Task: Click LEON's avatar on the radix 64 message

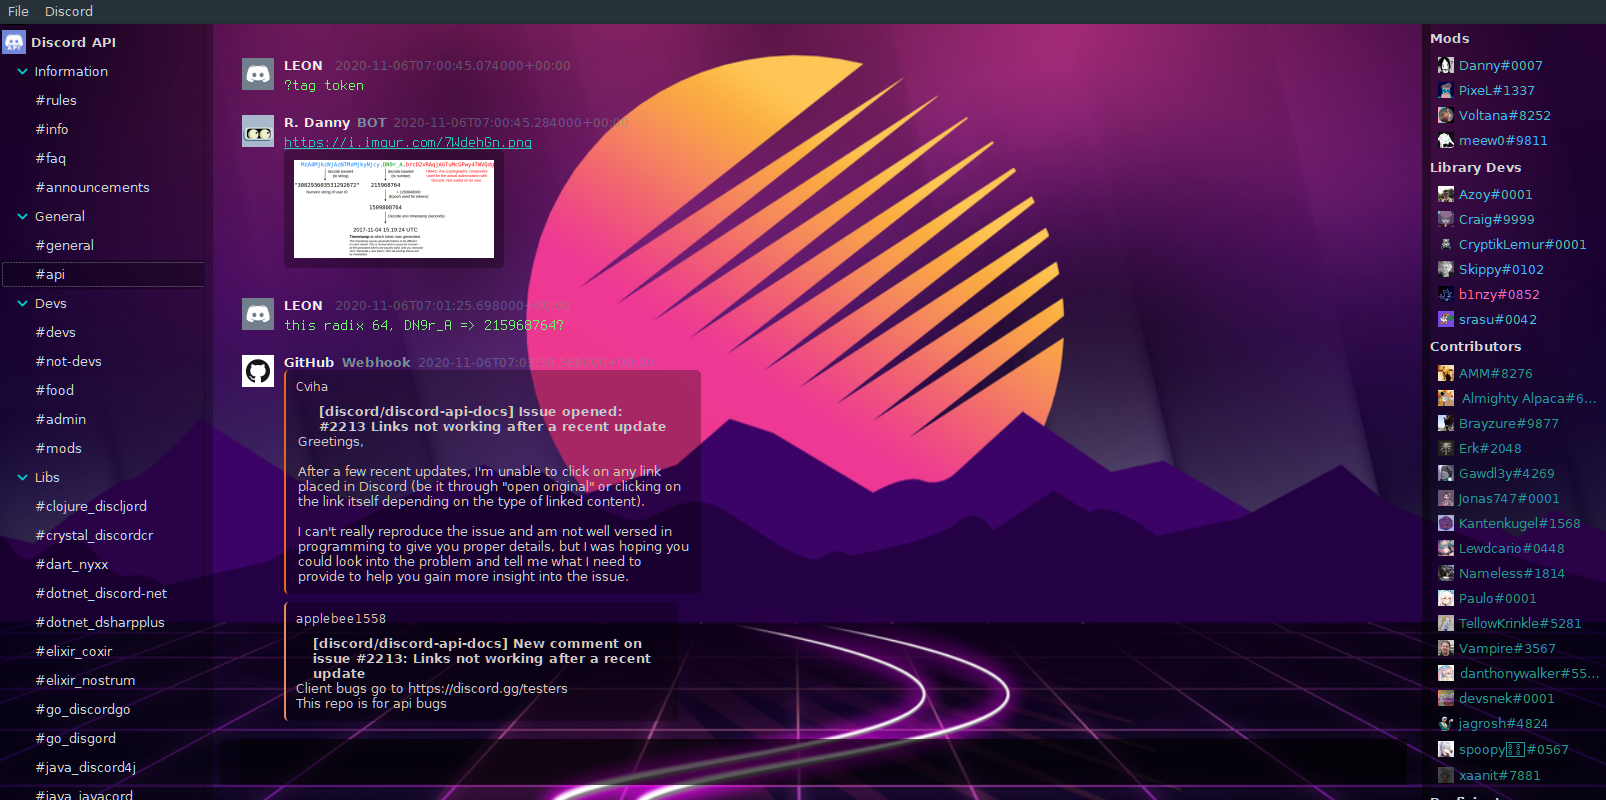Action: coord(258,314)
